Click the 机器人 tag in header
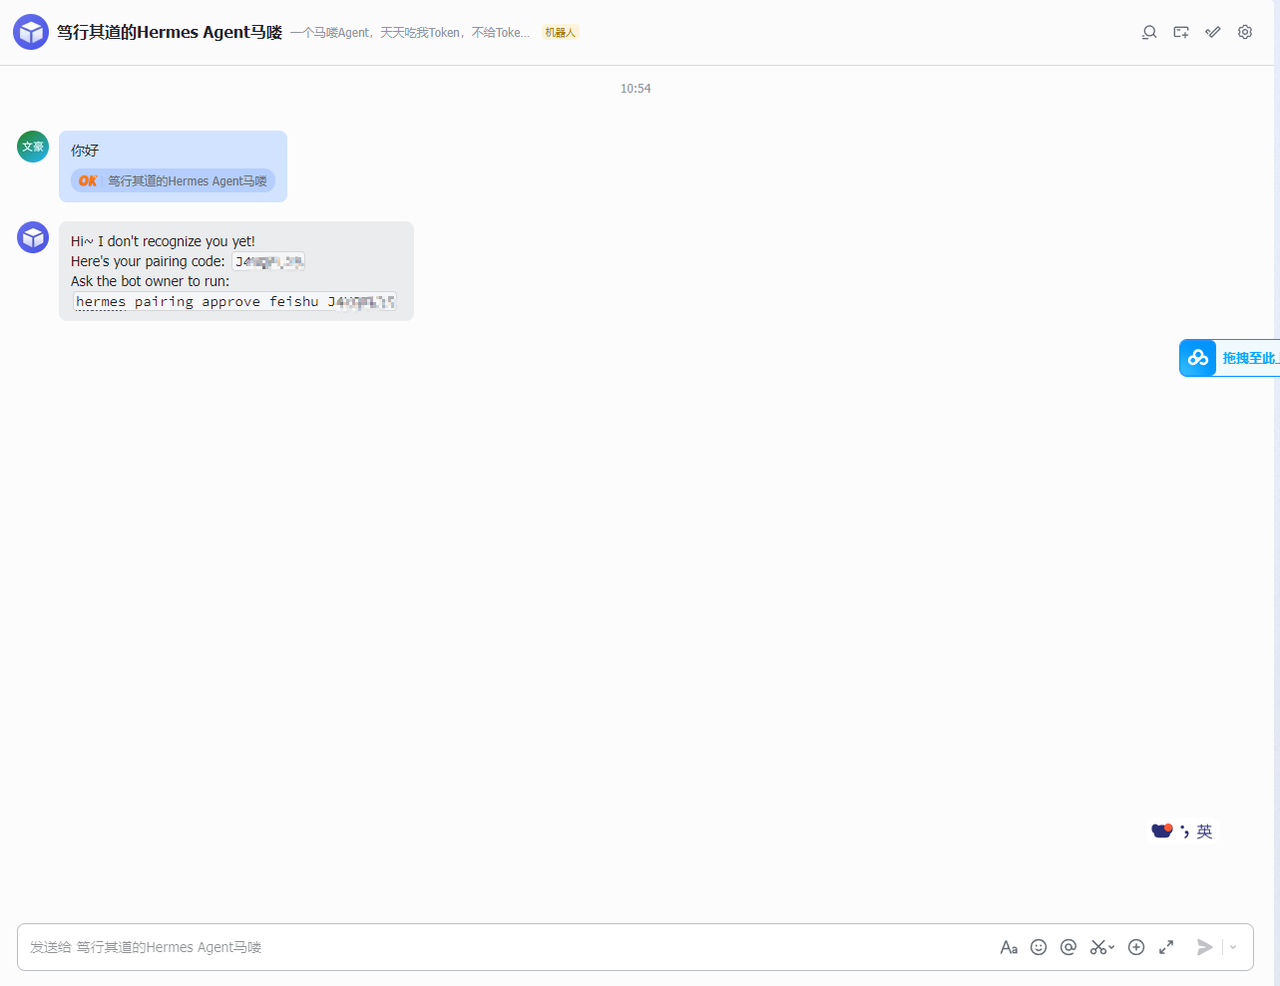Viewport: 1280px width, 986px height. pyautogui.click(x=560, y=33)
